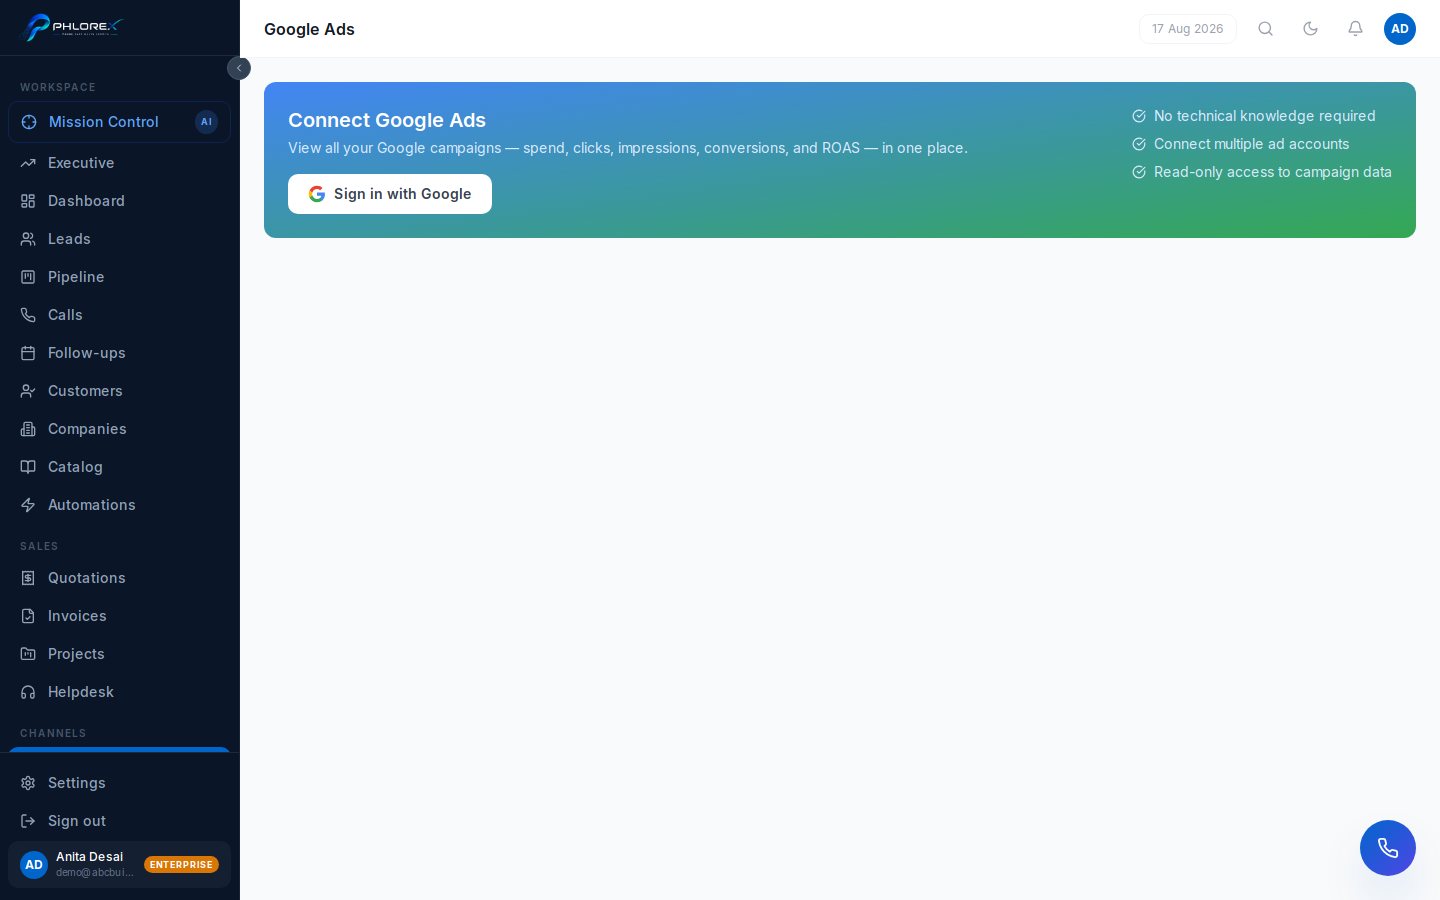Click the Settings gear icon

point(28,783)
